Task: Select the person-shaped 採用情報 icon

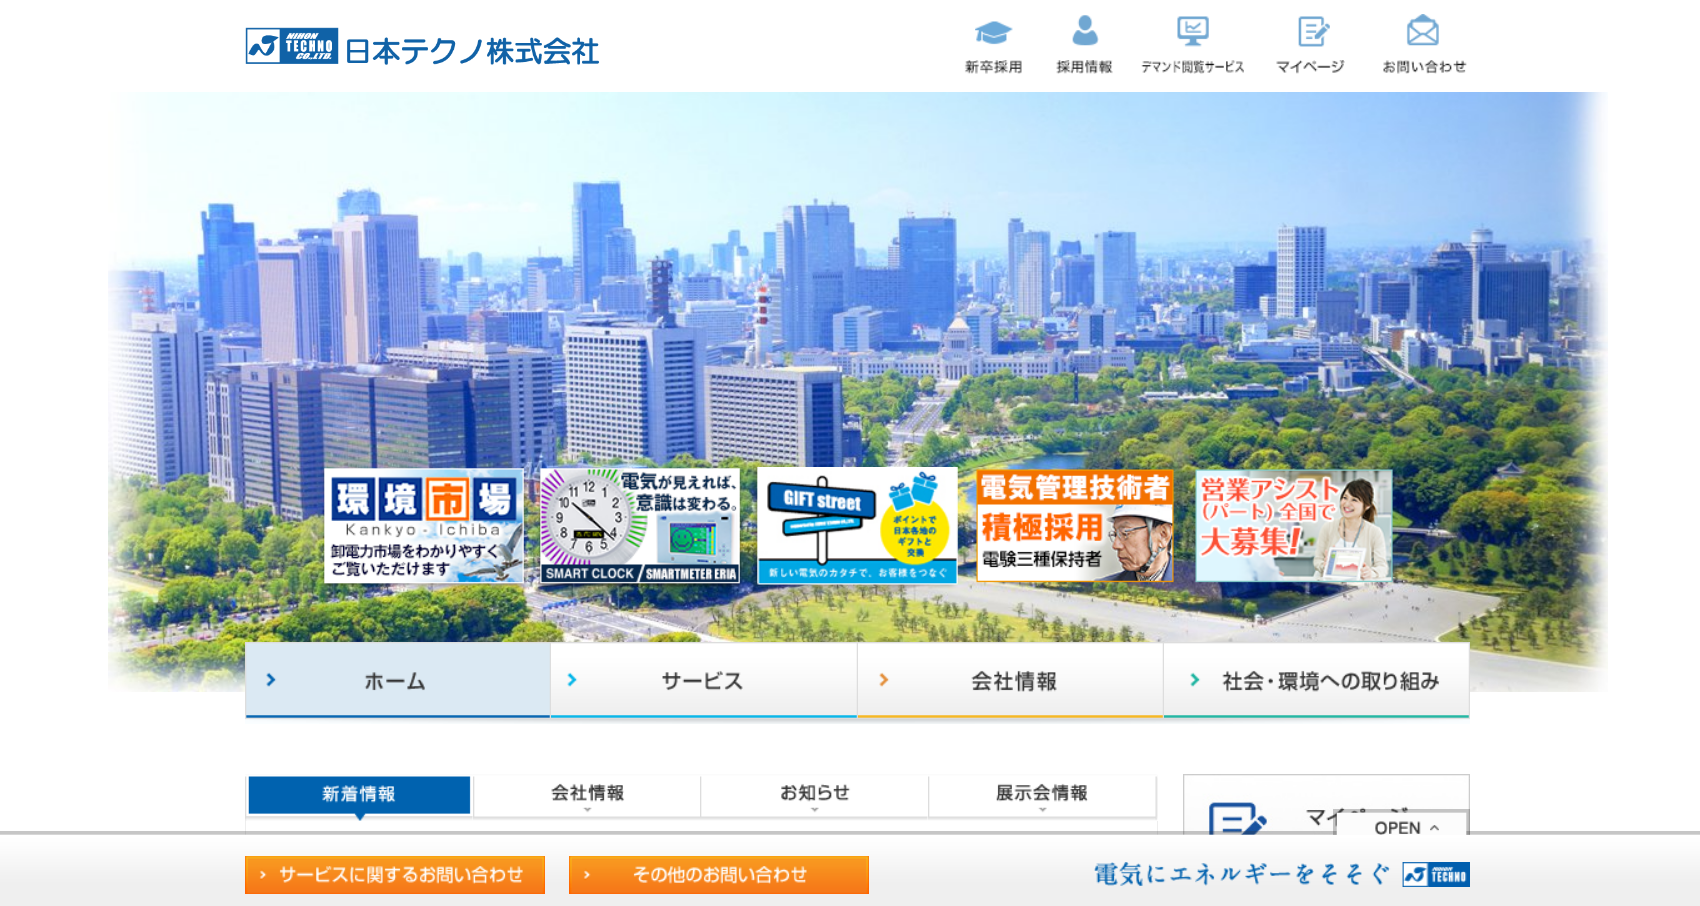Action: point(1084,31)
